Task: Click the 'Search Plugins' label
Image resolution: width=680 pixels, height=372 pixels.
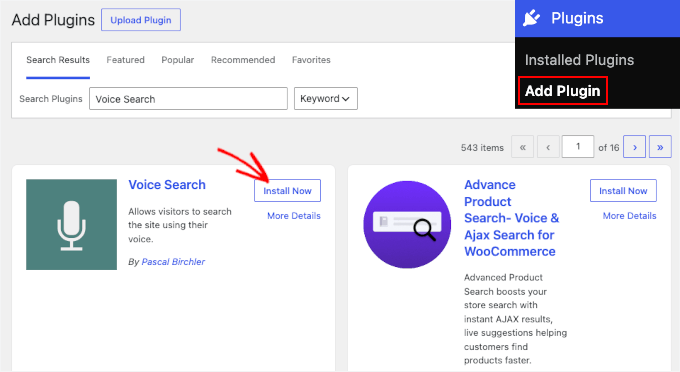Action: 51,99
